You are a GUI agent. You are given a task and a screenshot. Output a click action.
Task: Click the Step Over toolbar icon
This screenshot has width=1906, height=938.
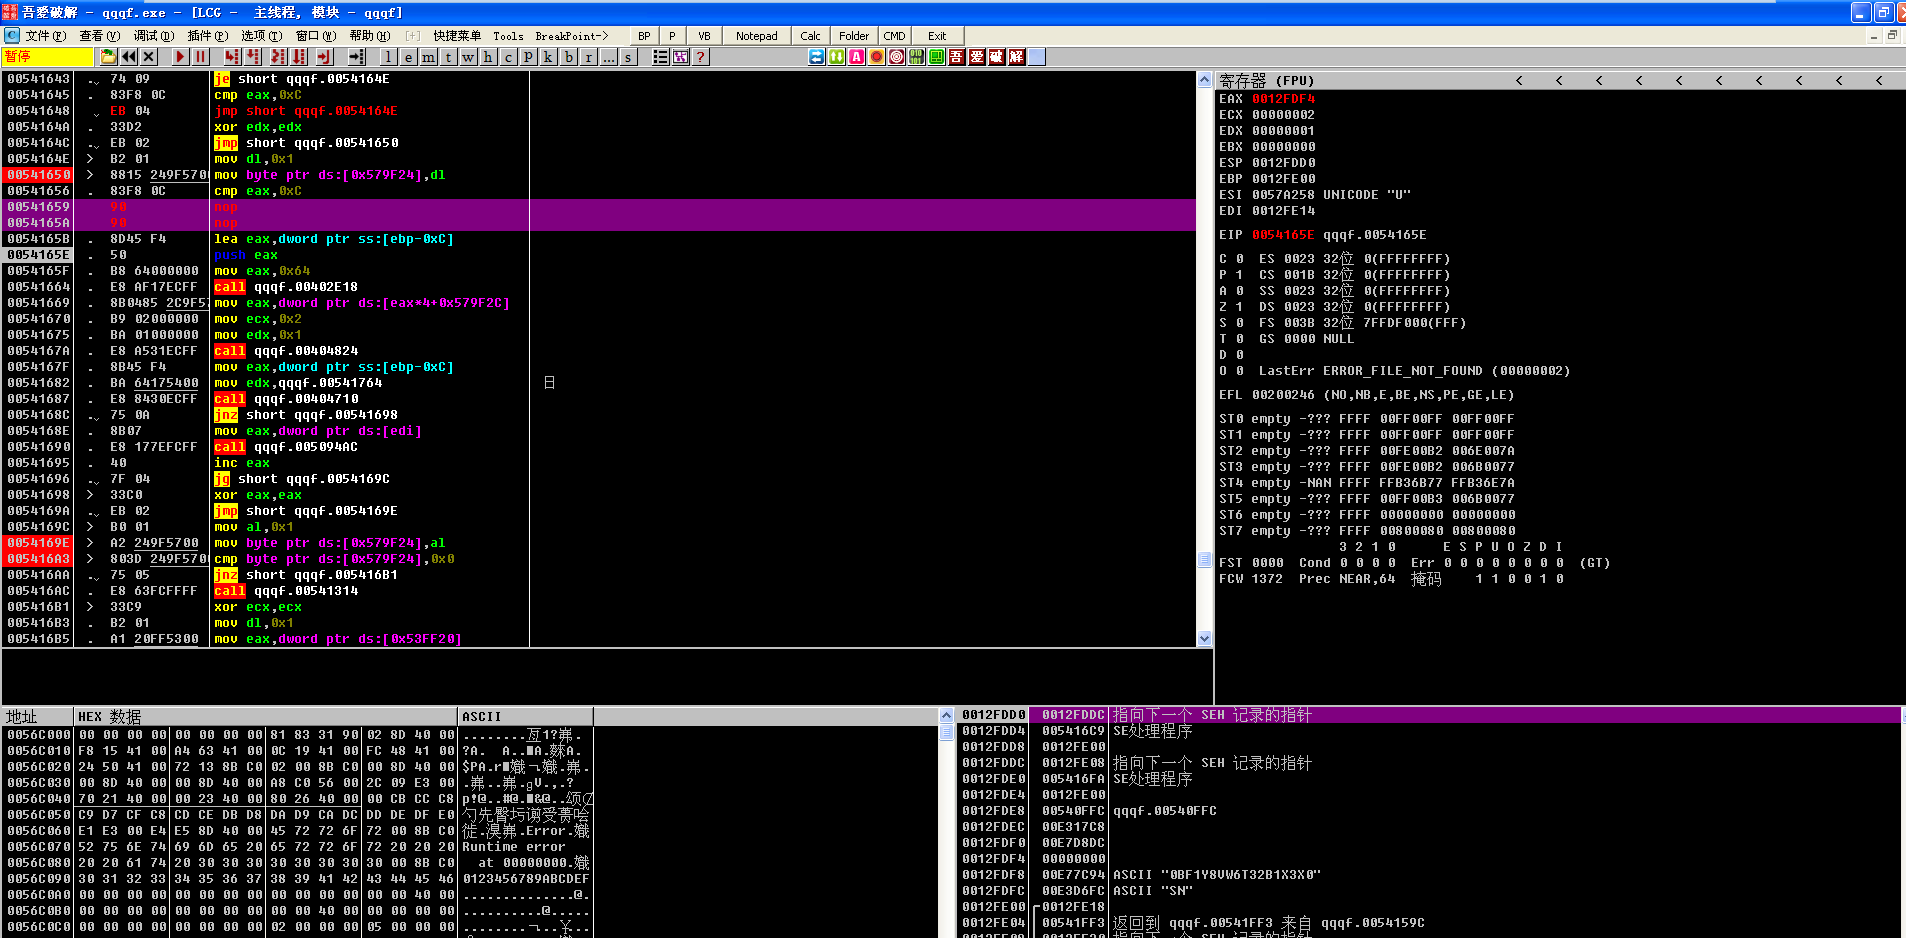(253, 57)
